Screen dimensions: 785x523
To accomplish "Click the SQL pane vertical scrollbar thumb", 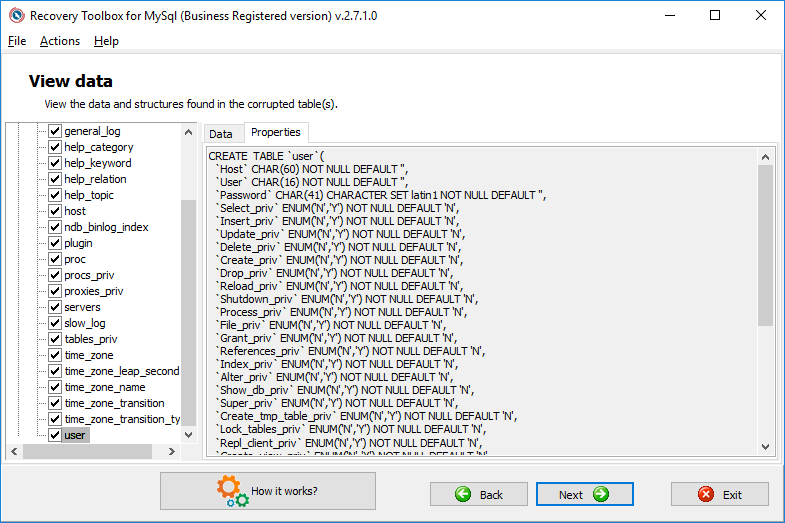I will click(765, 245).
